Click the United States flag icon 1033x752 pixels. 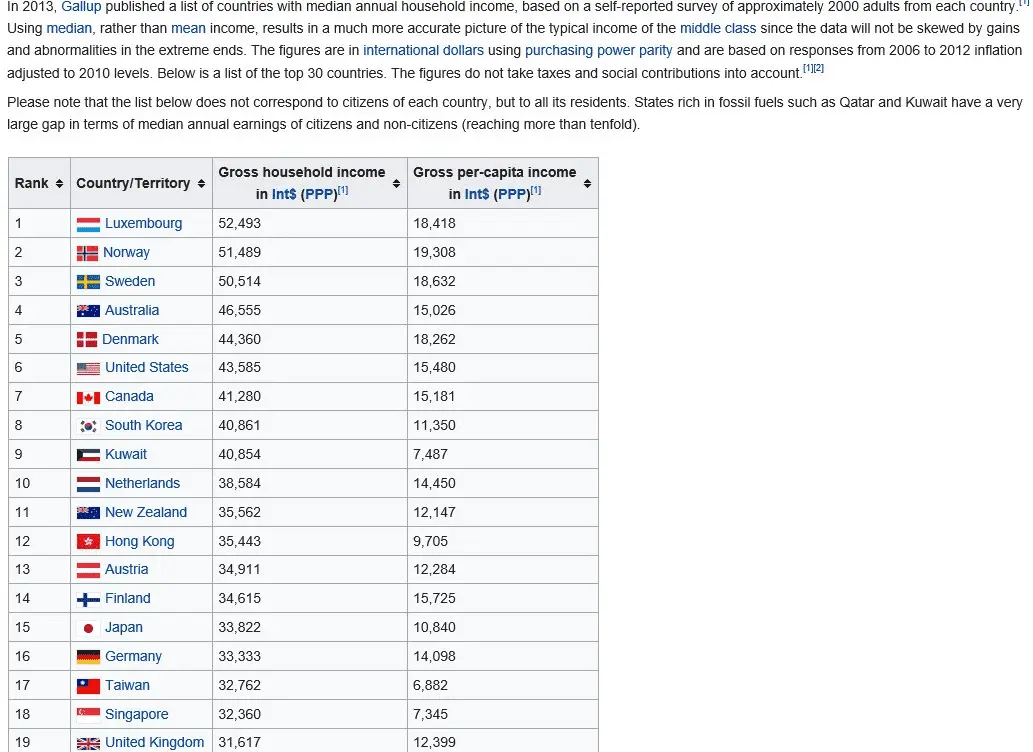tap(88, 368)
